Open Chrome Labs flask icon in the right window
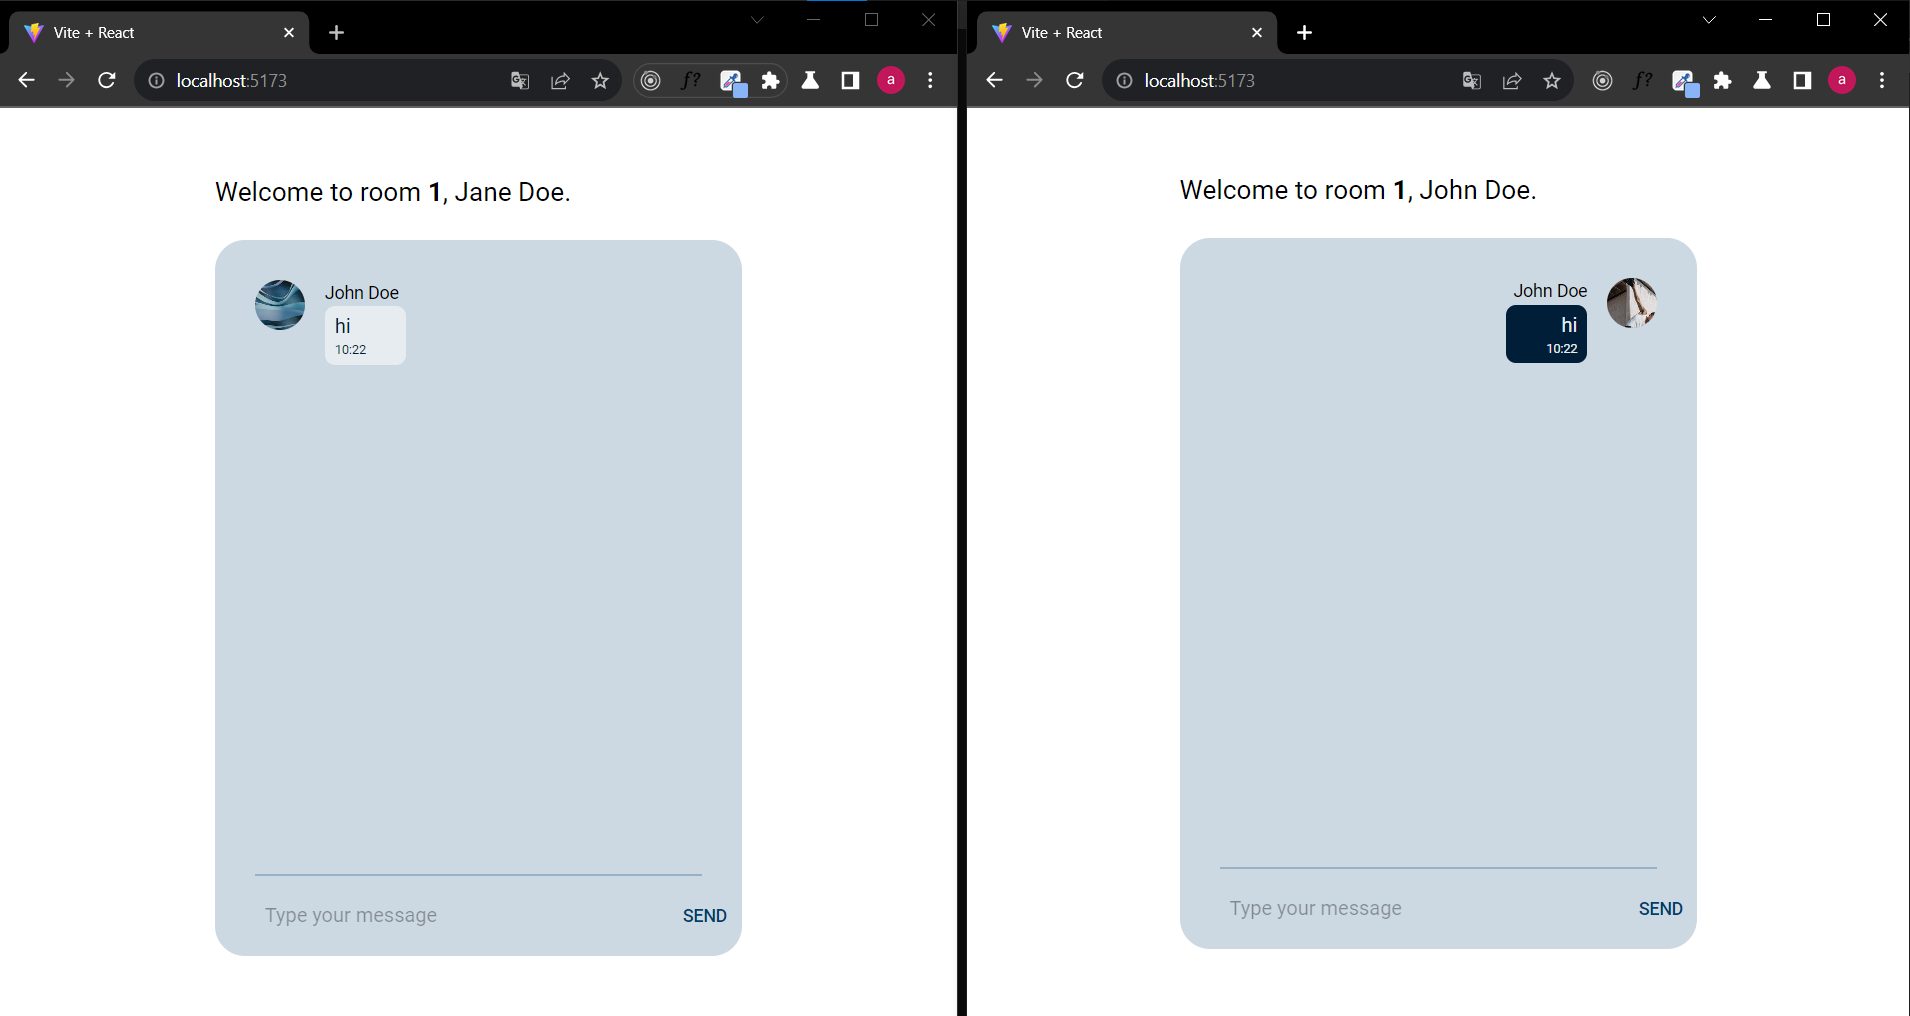 click(x=1763, y=81)
